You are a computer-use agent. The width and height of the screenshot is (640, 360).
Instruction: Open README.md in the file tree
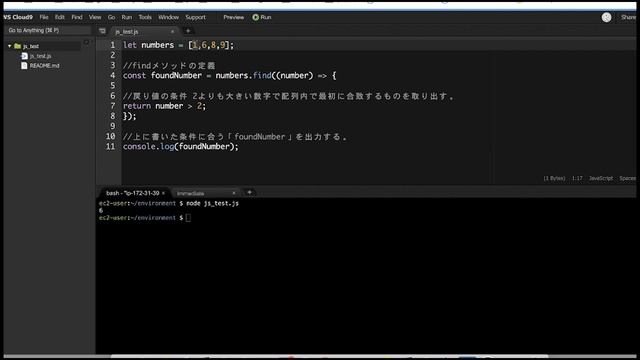pyautogui.click(x=44, y=65)
